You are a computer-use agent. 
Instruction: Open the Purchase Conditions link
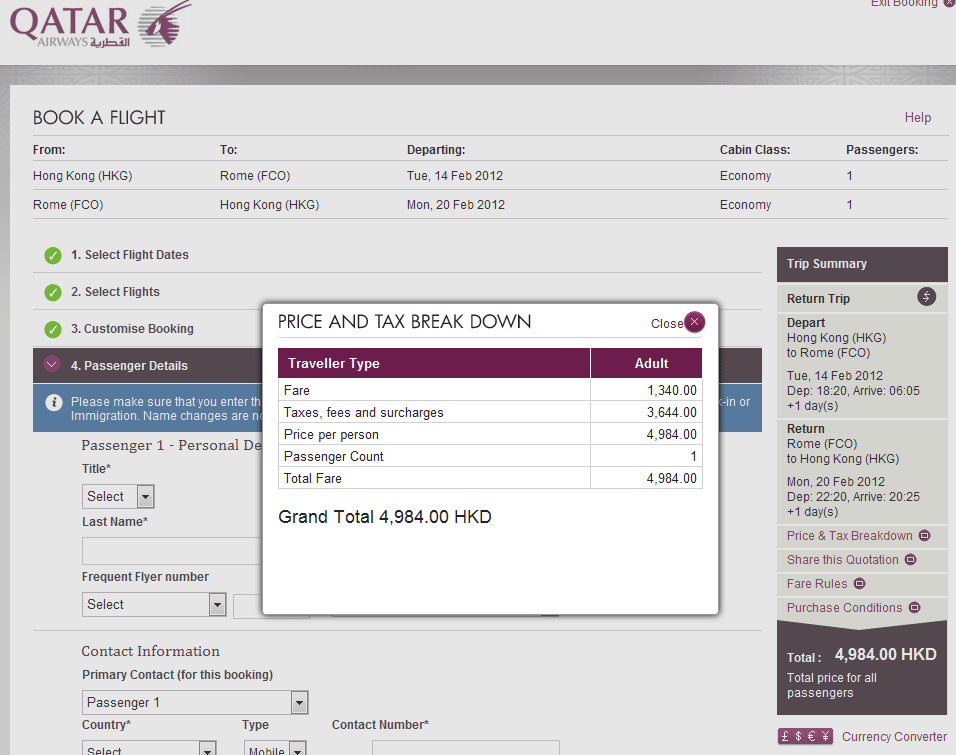click(844, 608)
